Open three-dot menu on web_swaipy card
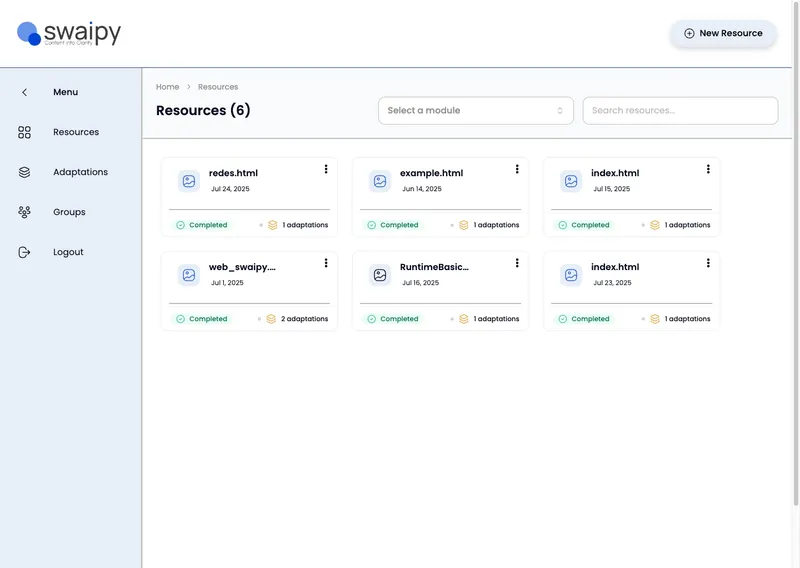The width and height of the screenshot is (800, 568). pos(326,263)
